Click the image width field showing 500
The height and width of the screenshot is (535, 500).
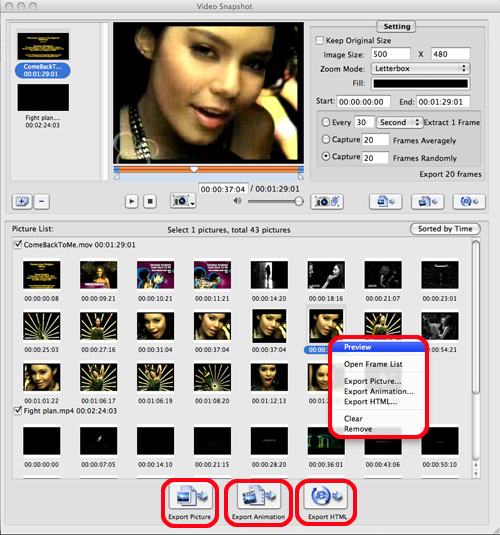tap(390, 54)
